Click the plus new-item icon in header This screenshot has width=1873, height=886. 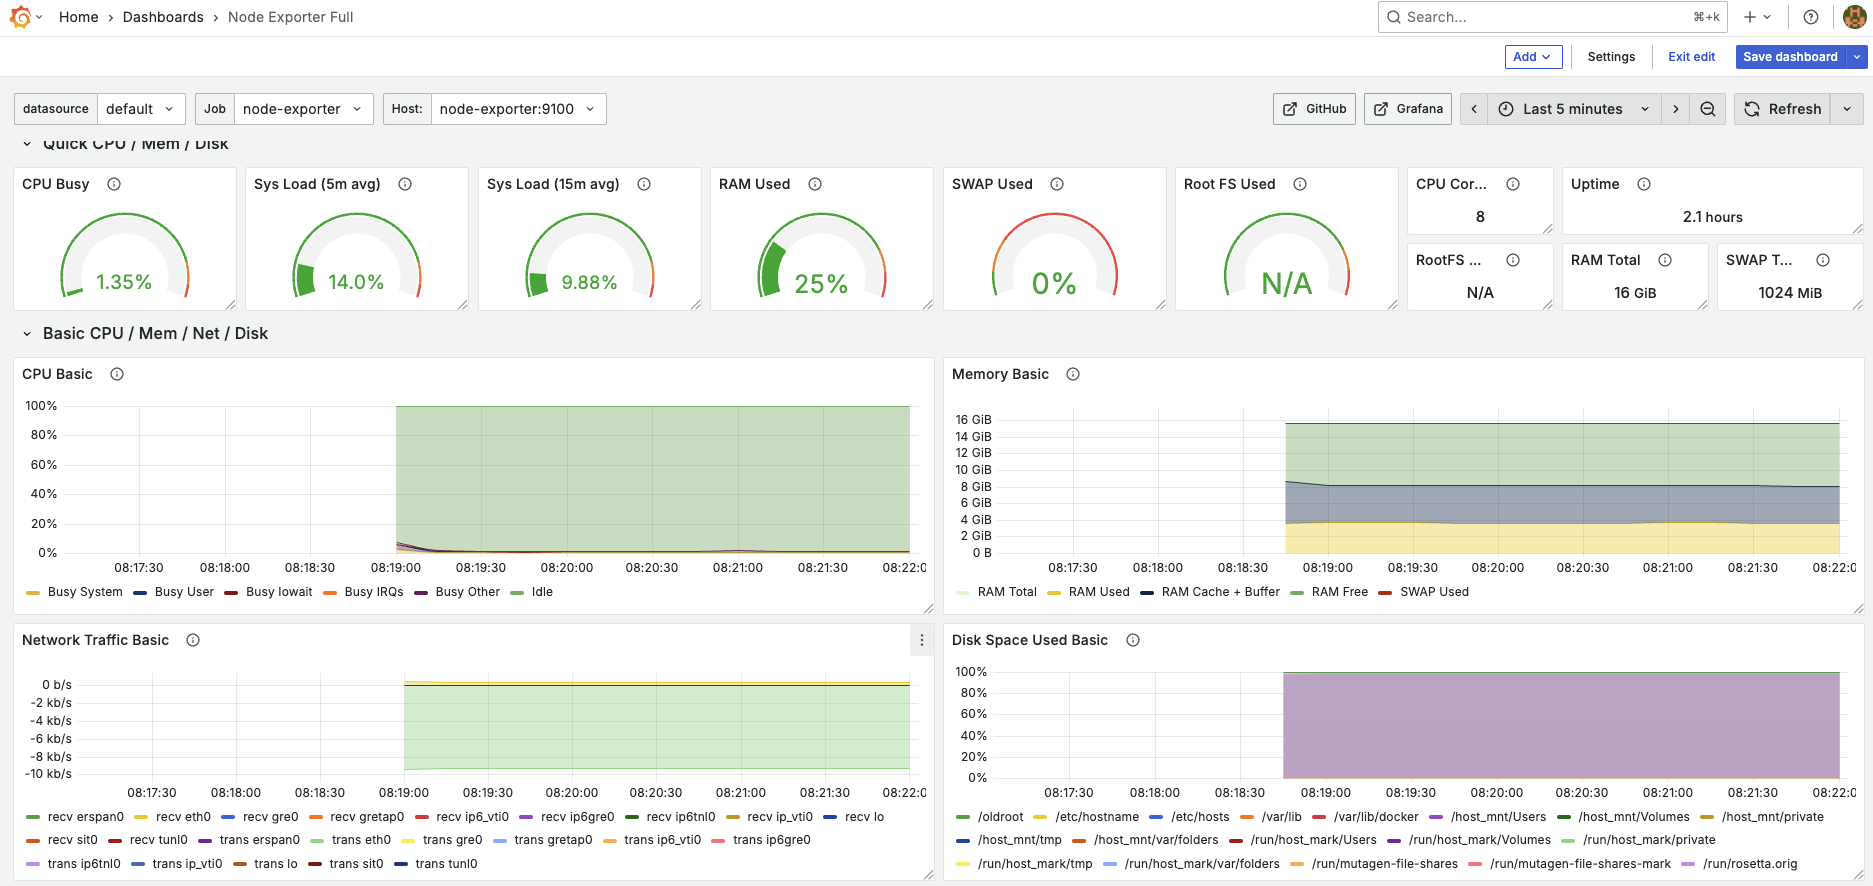(1757, 17)
